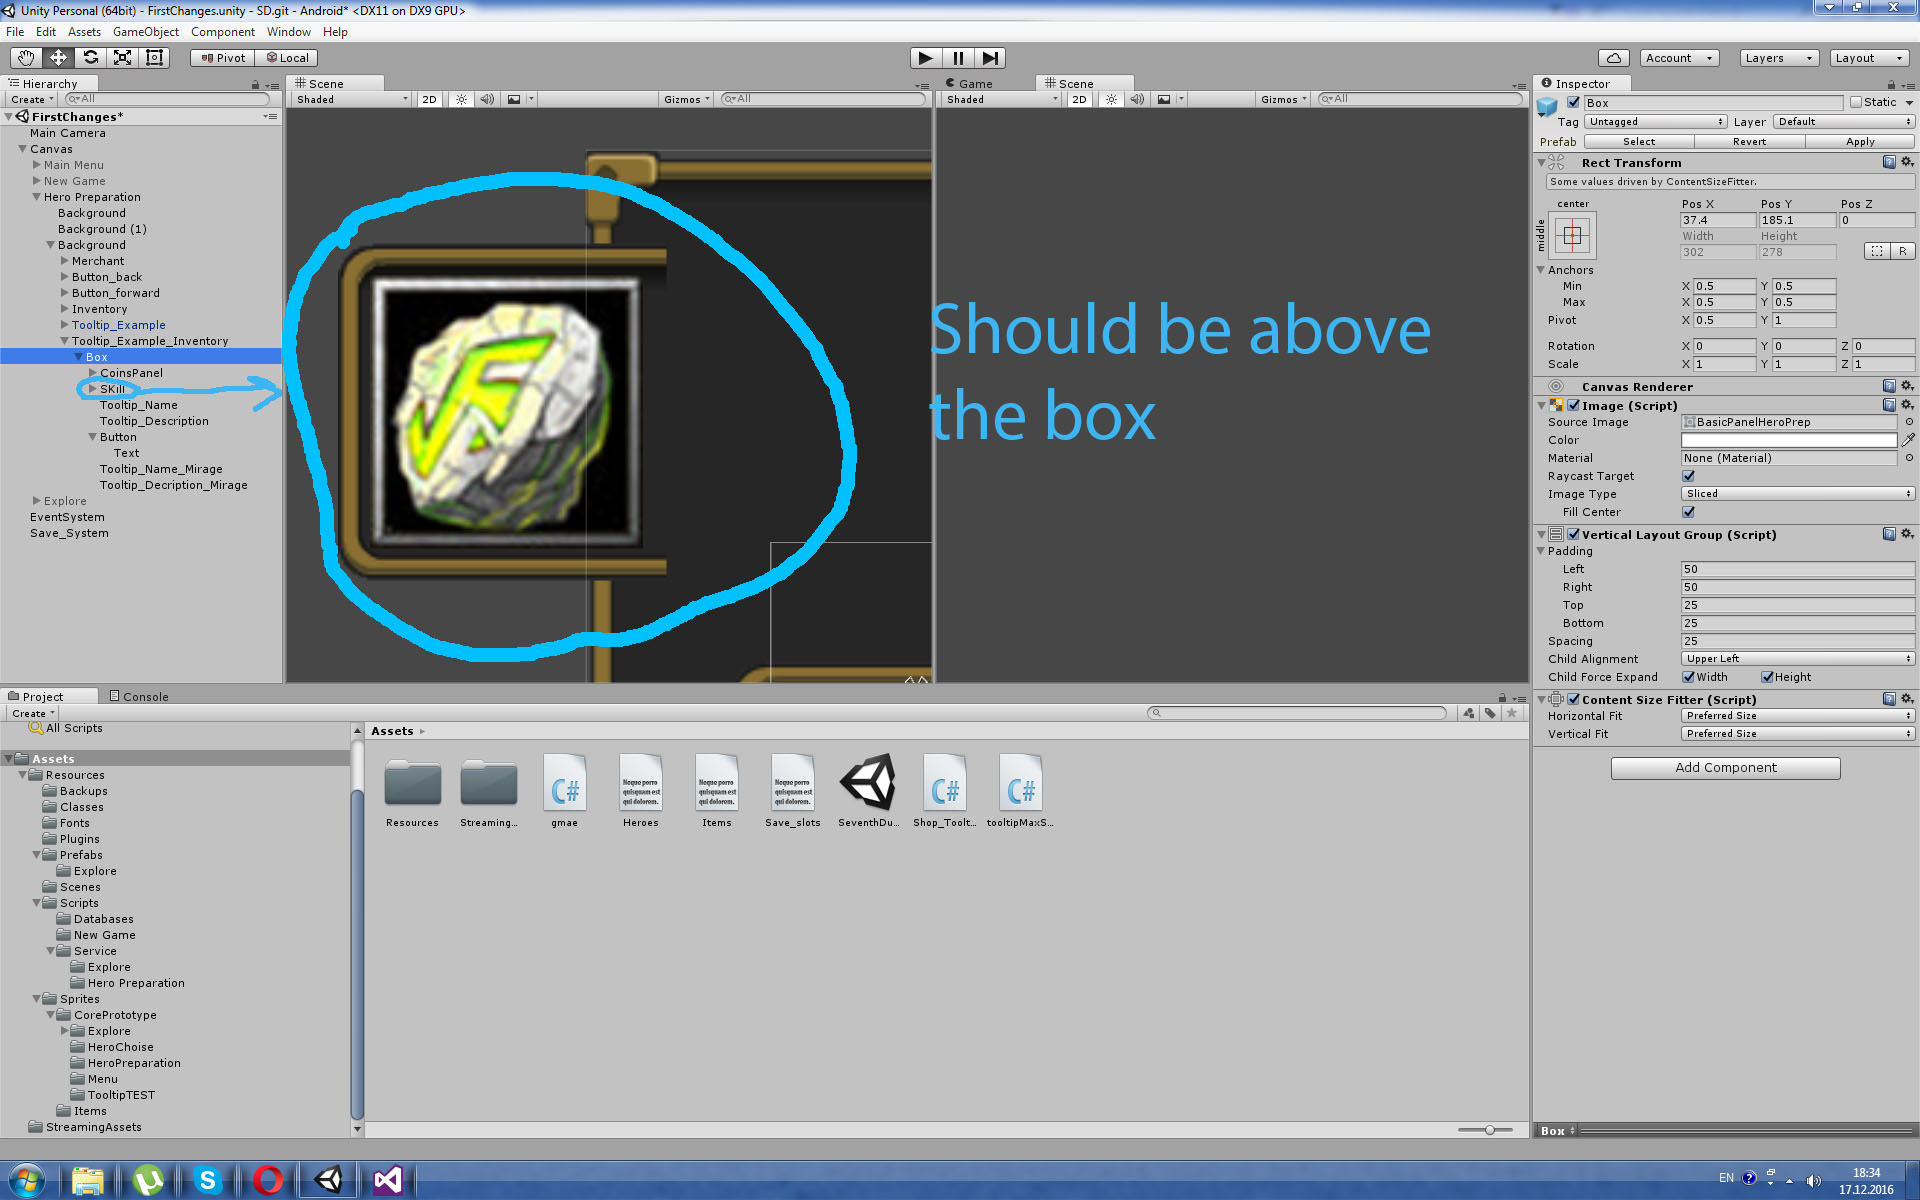
Task: Toggle Child Force Expand Height
Action: click(1767, 677)
